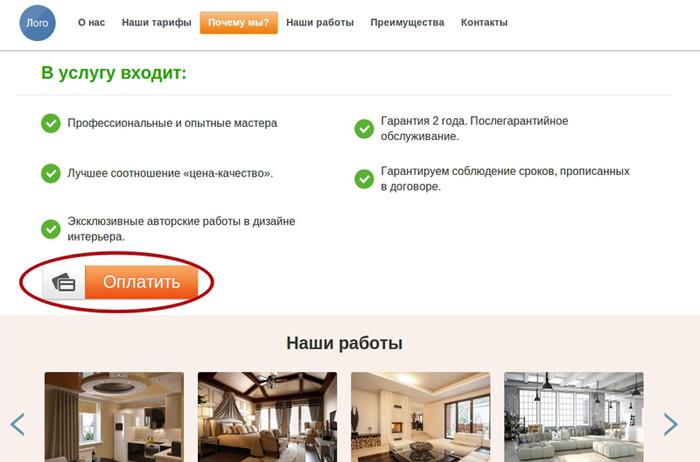The width and height of the screenshot is (700, 462).
Task: Click green checkmark beside Гарантия 2 года
Action: 364,129
